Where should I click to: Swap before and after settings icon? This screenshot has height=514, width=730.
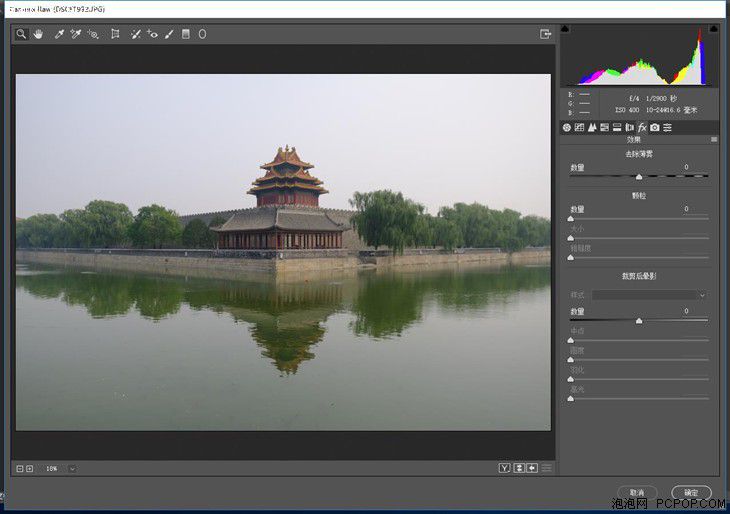click(x=519, y=468)
